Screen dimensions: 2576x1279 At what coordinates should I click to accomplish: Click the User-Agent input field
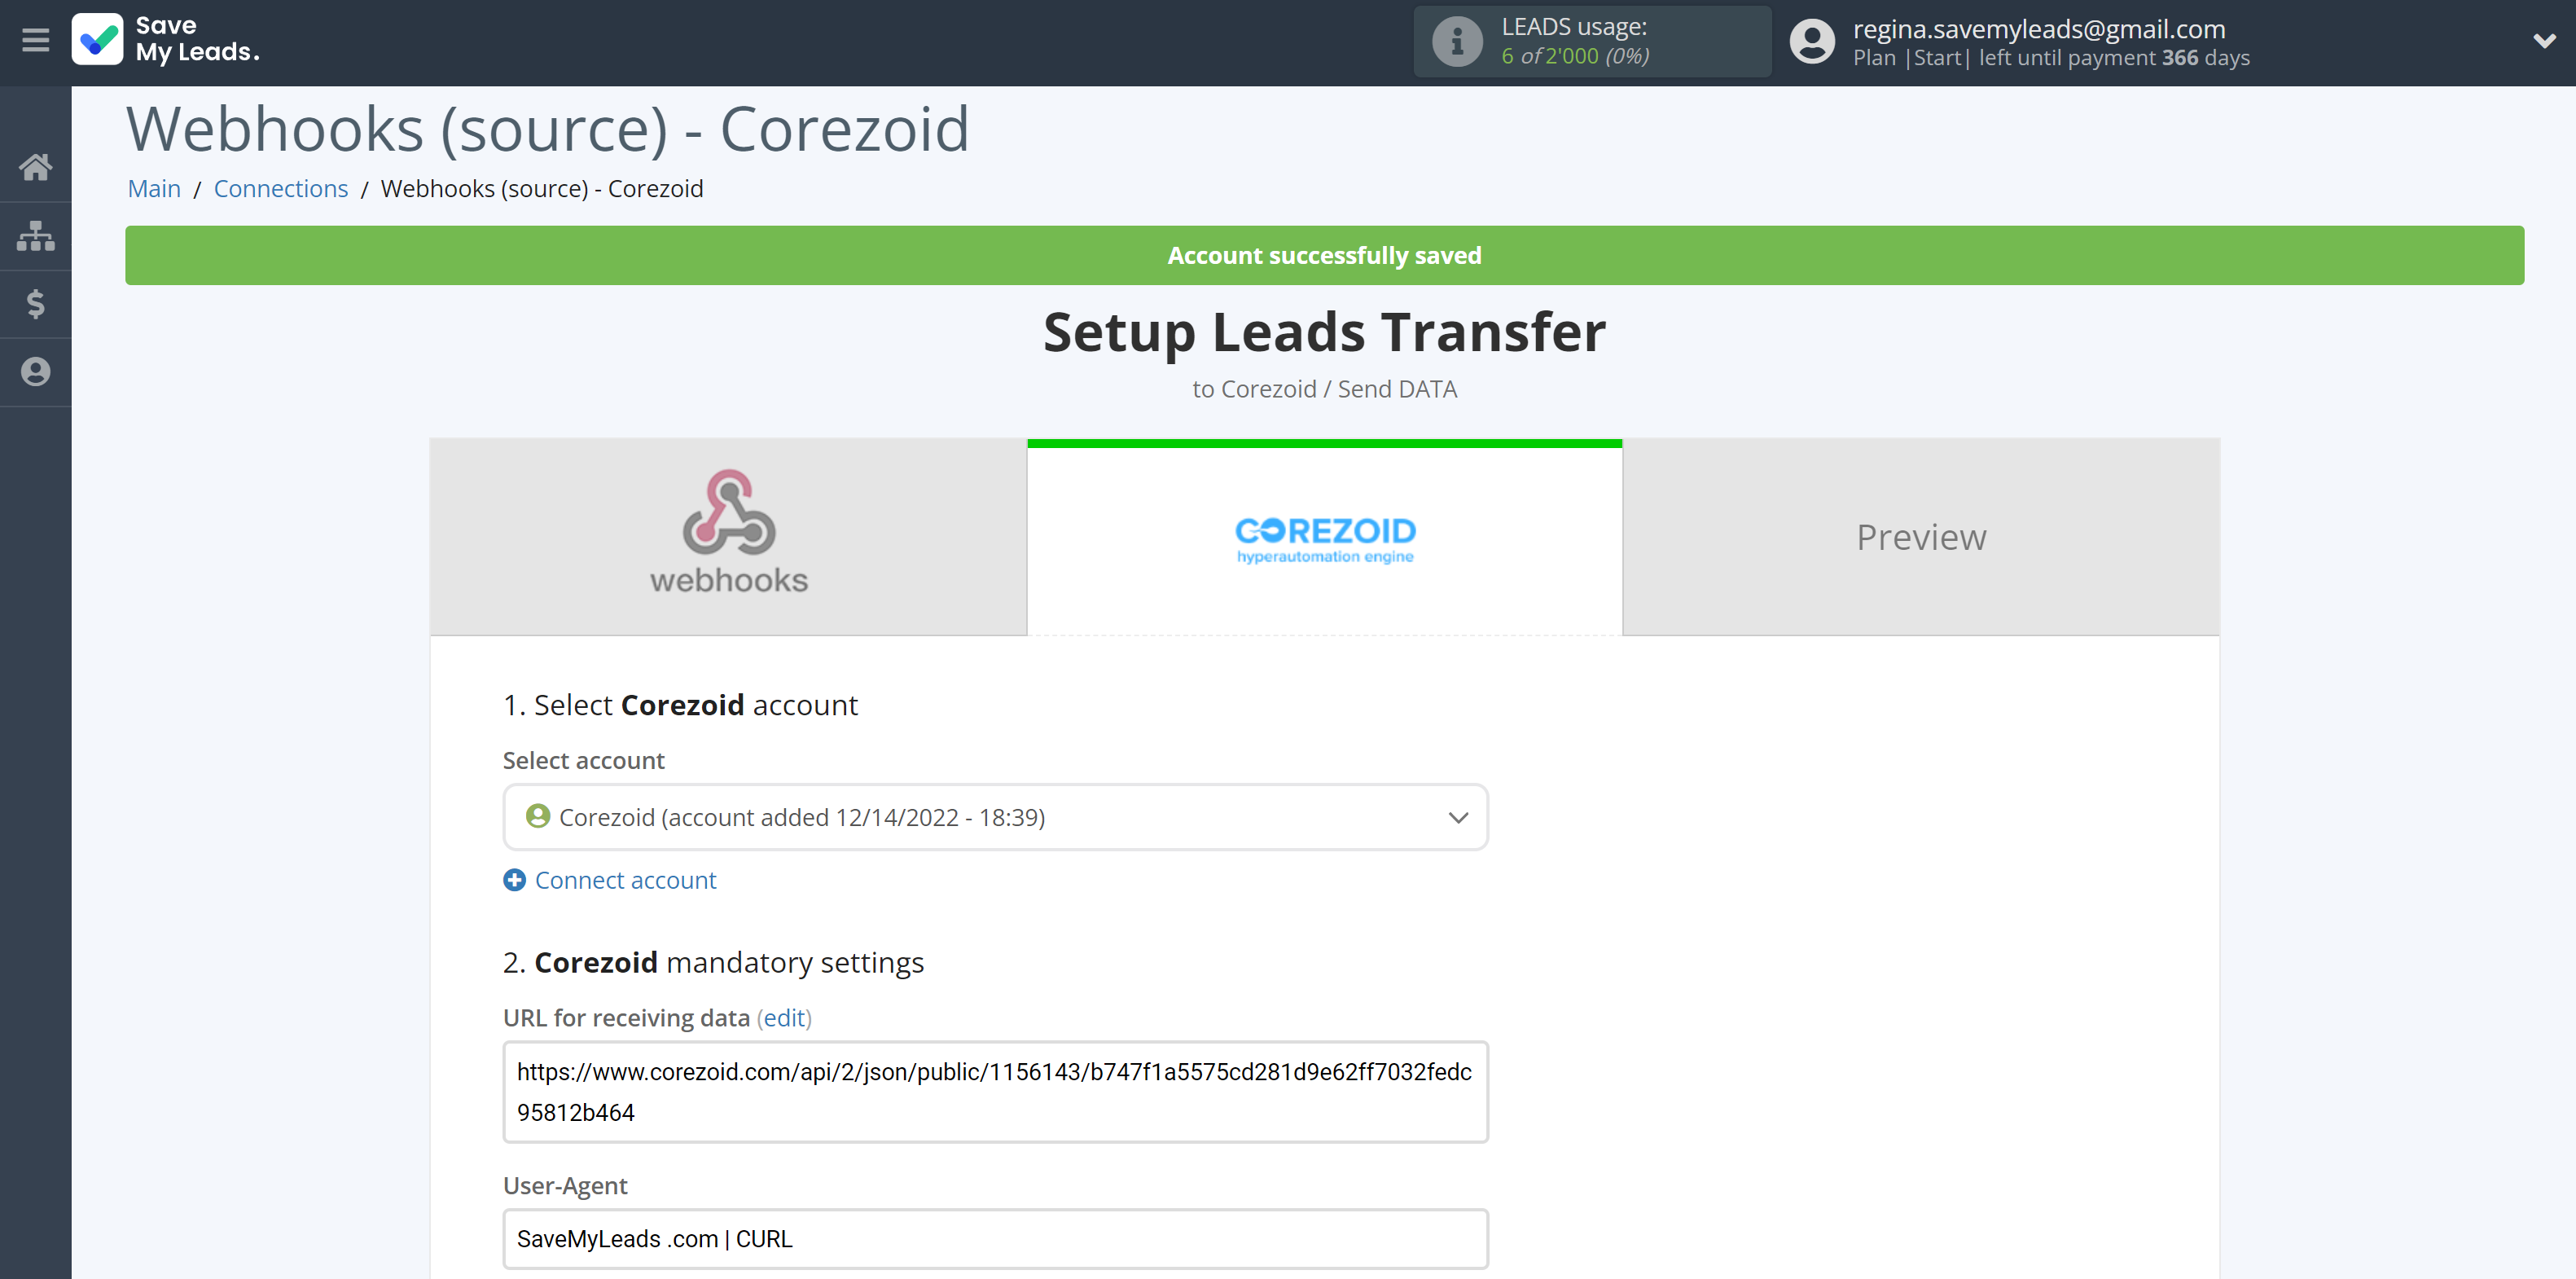[995, 1239]
